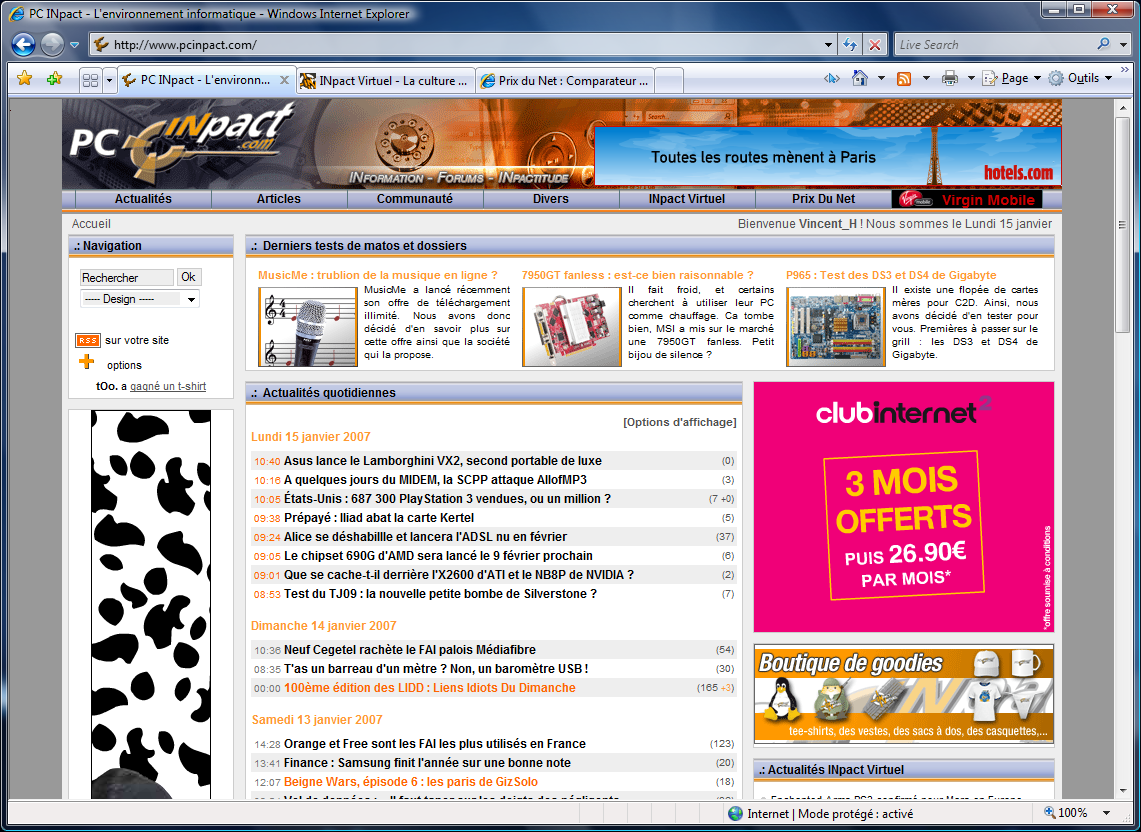Viewport: 1141px width, 832px height.
Task: Open the Articles site menu
Action: [x=279, y=199]
